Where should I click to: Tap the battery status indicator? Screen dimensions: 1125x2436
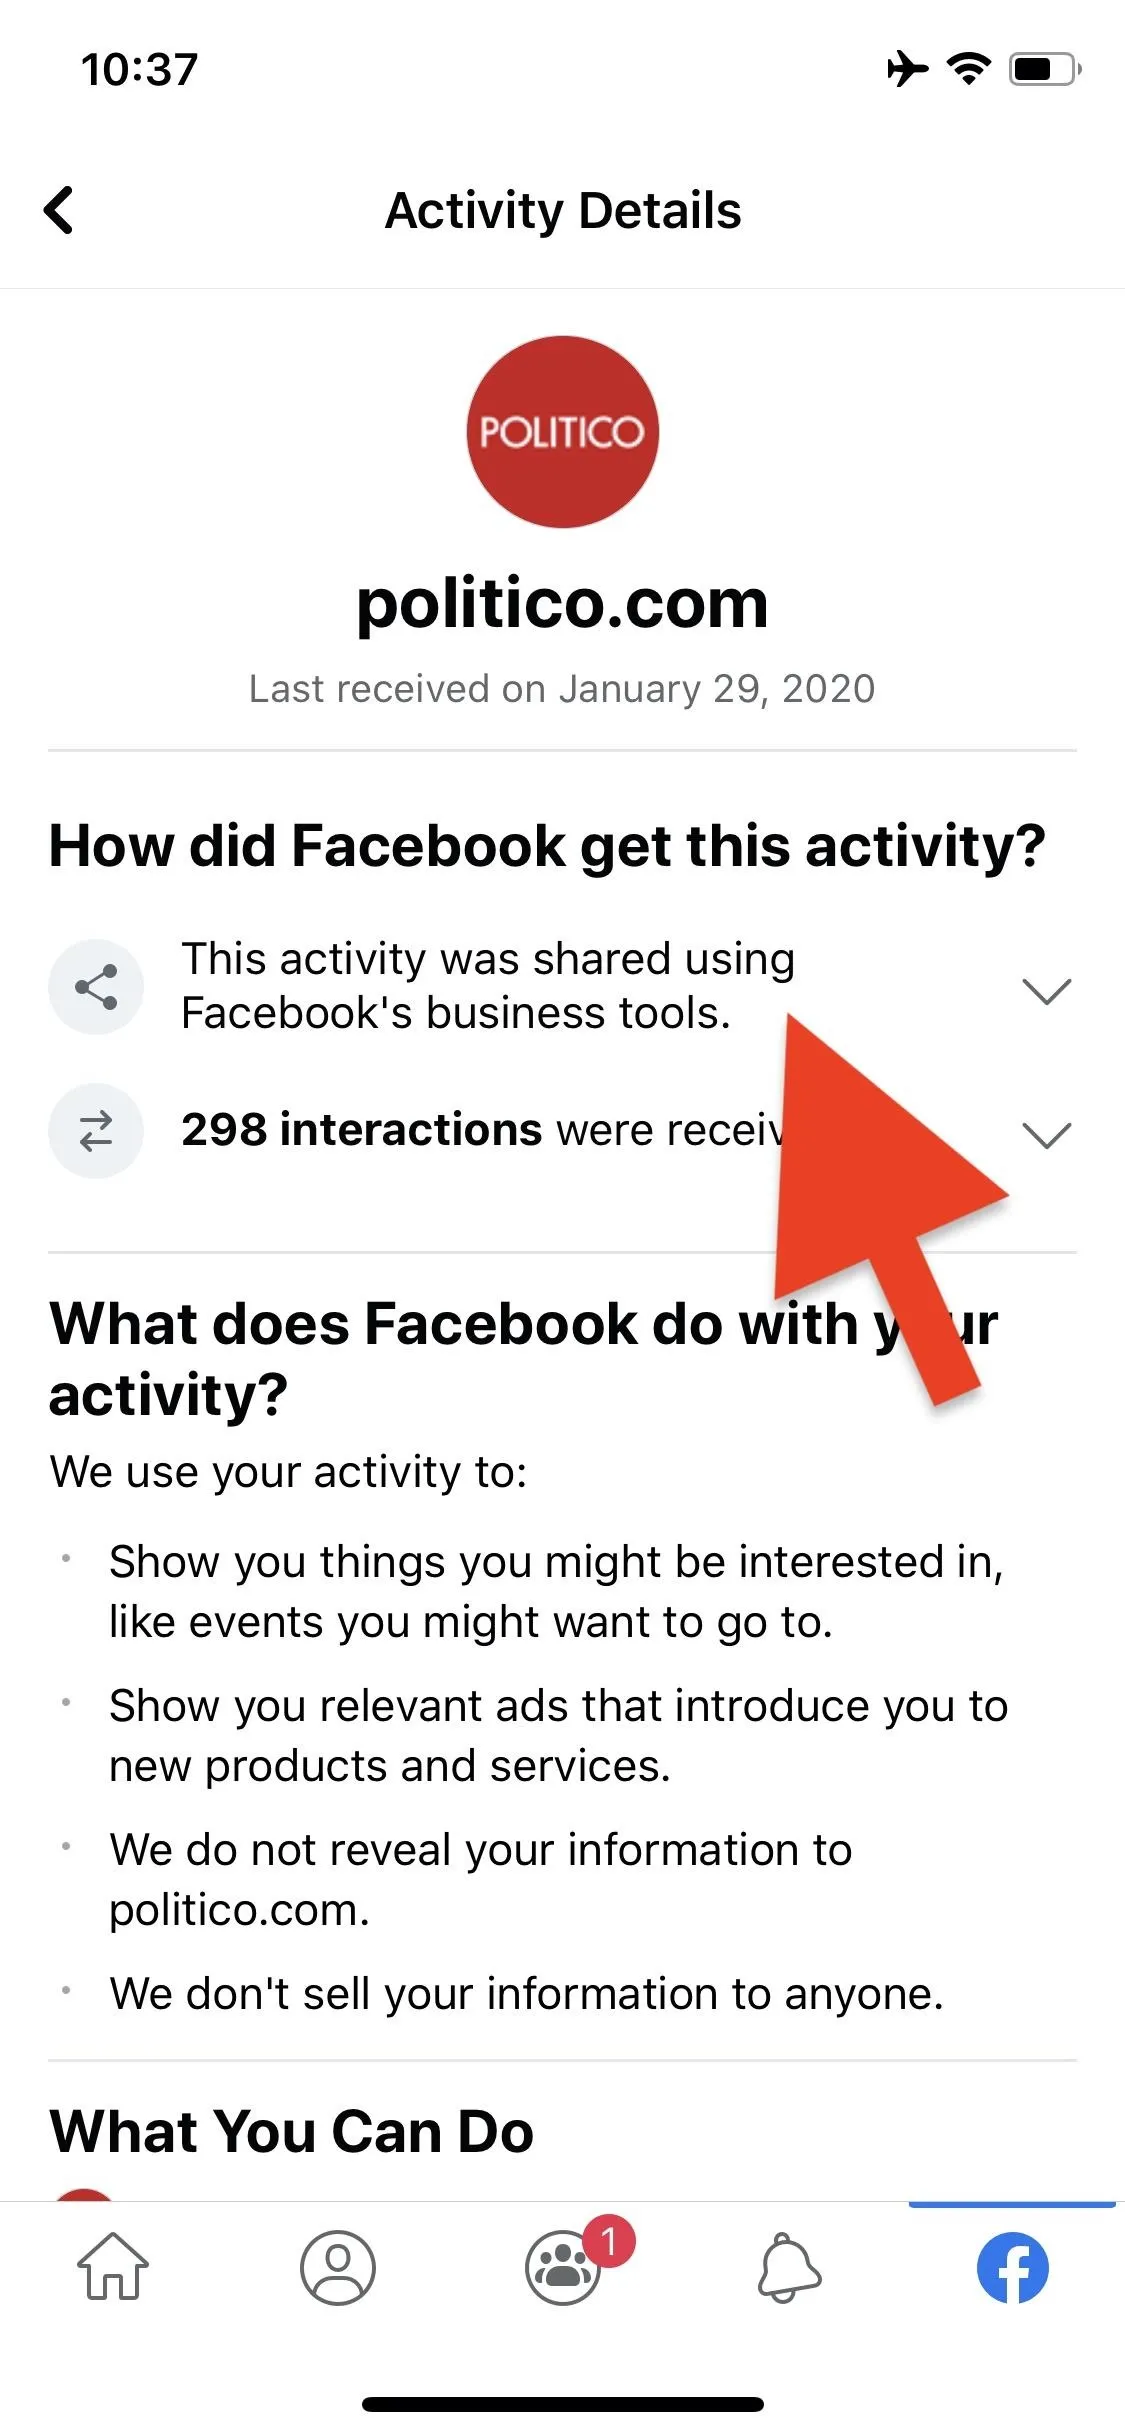(x=1045, y=69)
